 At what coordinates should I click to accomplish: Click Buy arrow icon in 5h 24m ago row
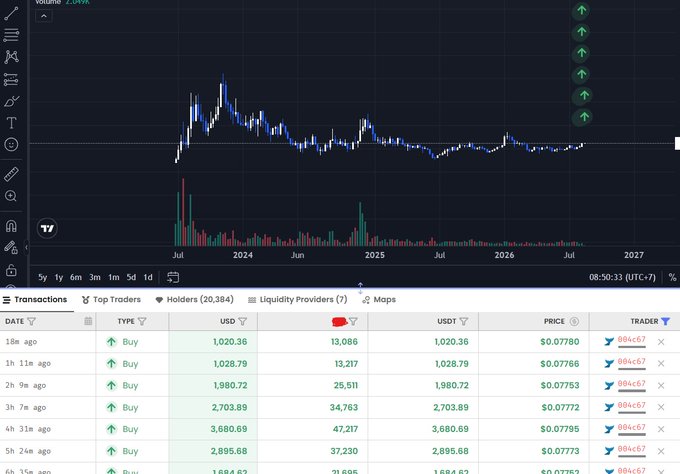click(111, 451)
